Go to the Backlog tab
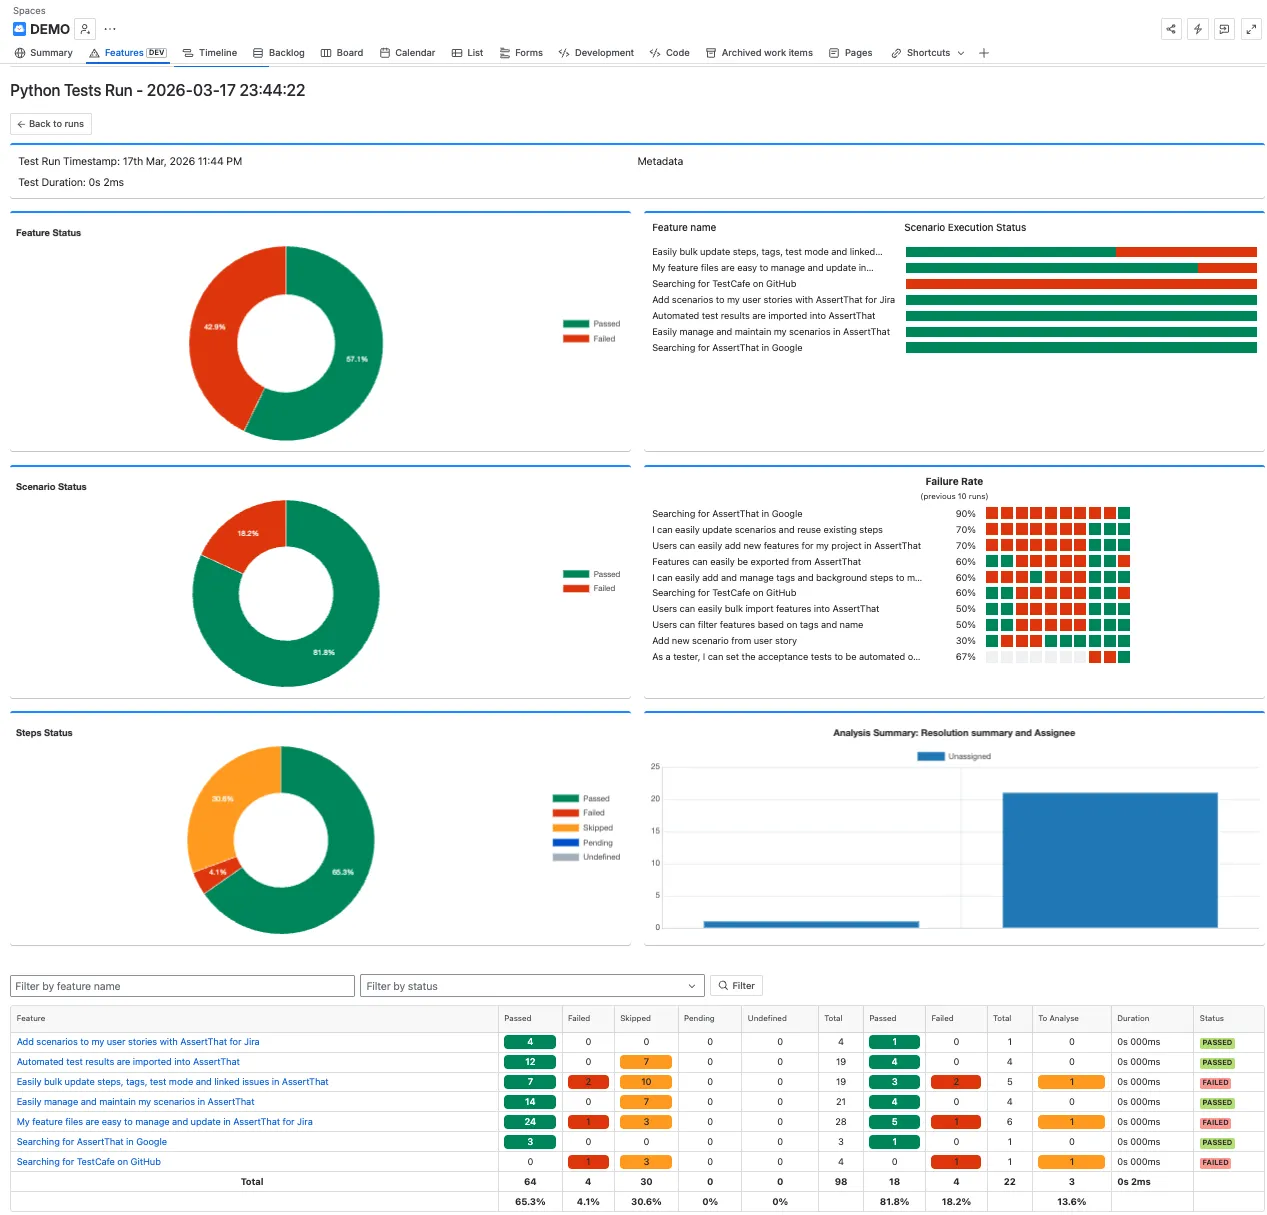Image resolution: width=1267 pixels, height=1215 pixels. click(x=279, y=53)
